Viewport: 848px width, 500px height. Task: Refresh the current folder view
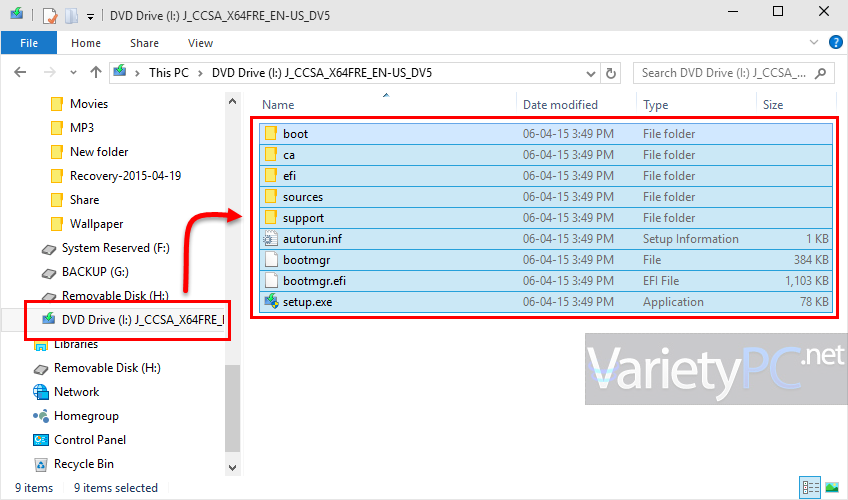click(611, 73)
